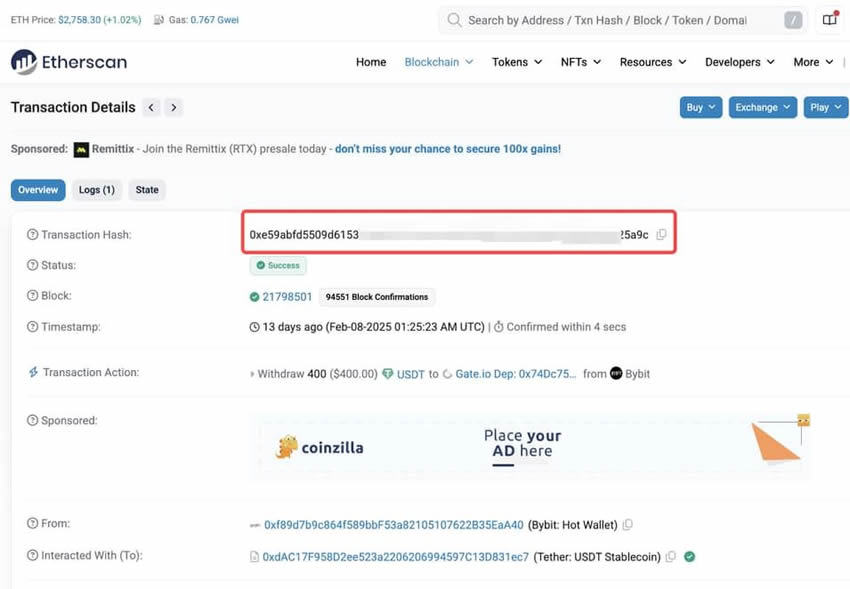The height and width of the screenshot is (589, 850).
Task: Go to next transaction arrow
Action: [174, 108]
